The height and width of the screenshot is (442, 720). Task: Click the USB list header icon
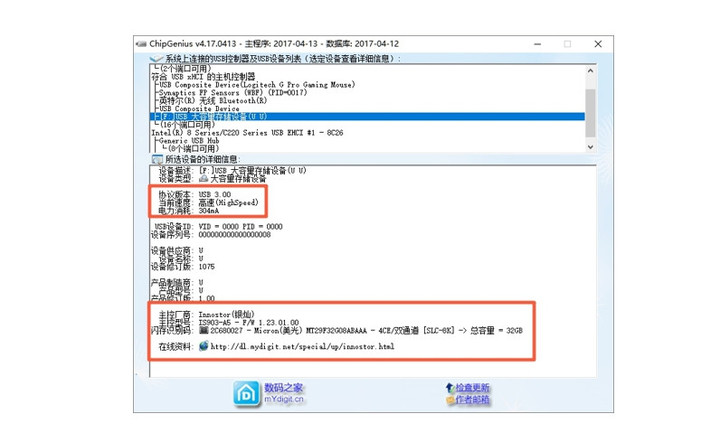tap(157, 59)
